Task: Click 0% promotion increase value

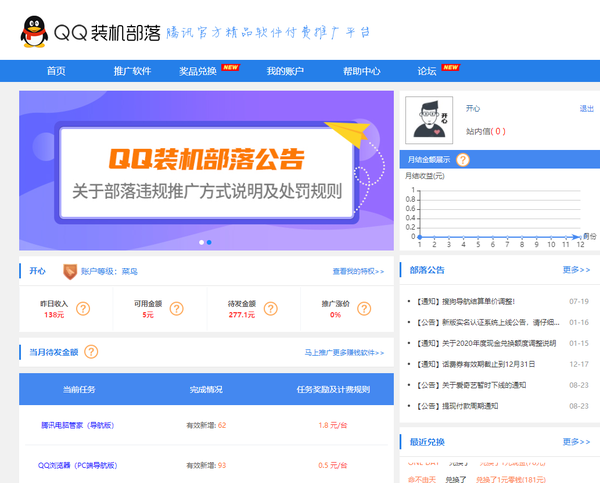Action: click(x=335, y=315)
